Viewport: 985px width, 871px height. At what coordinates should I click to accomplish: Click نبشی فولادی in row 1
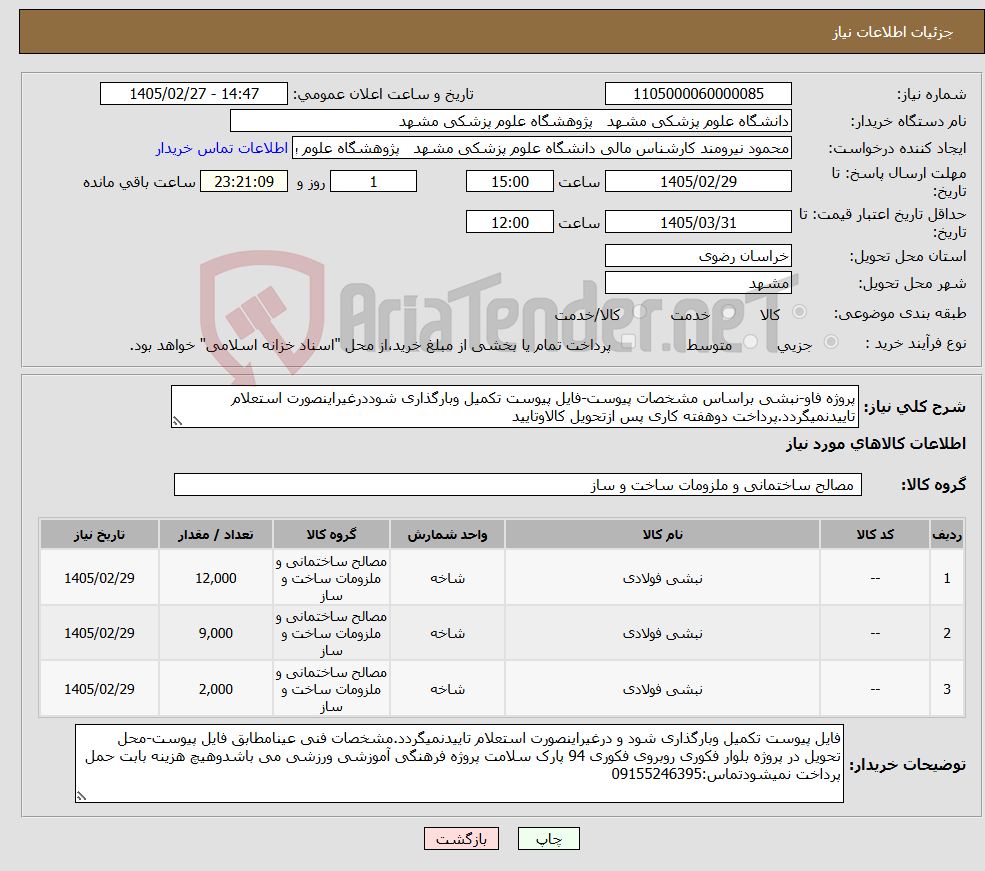[x=662, y=578]
